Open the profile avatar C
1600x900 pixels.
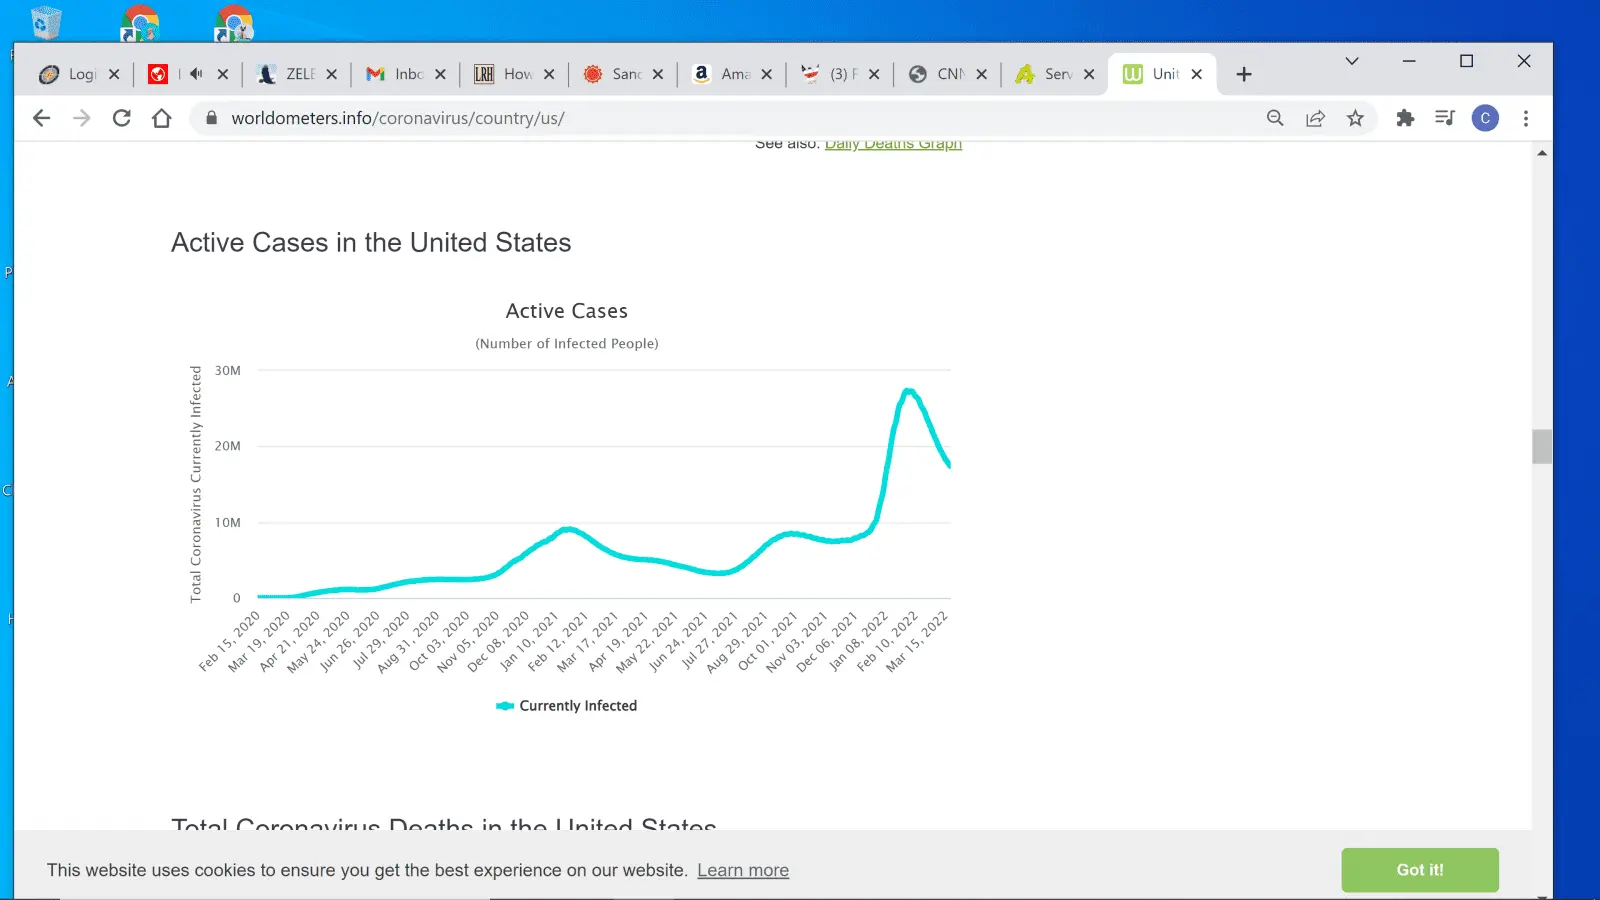click(x=1485, y=118)
